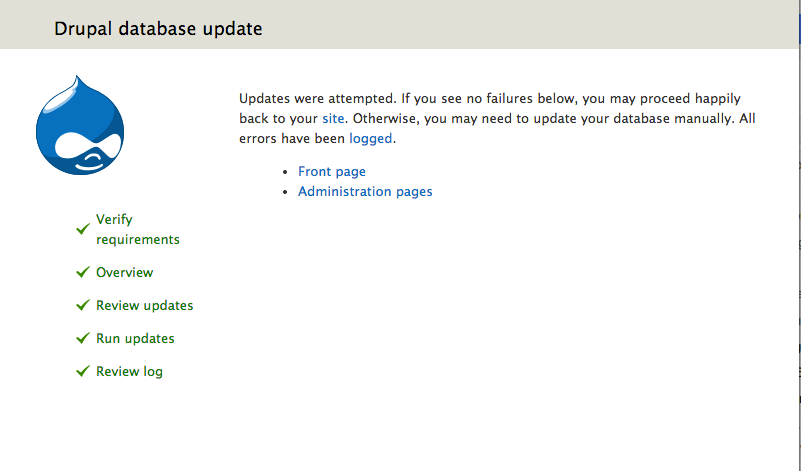Image resolution: width=801 pixels, height=471 pixels.
Task: Click the 'Review updates' step text
Action: point(145,305)
